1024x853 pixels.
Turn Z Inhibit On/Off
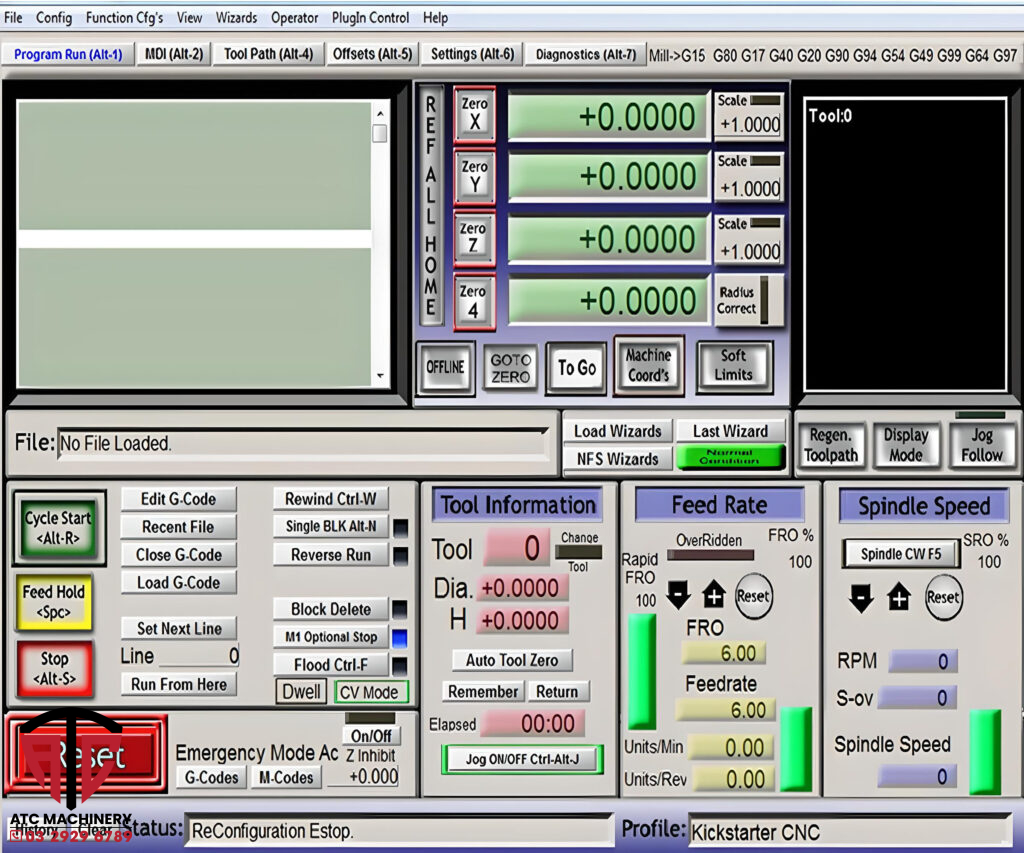369,734
